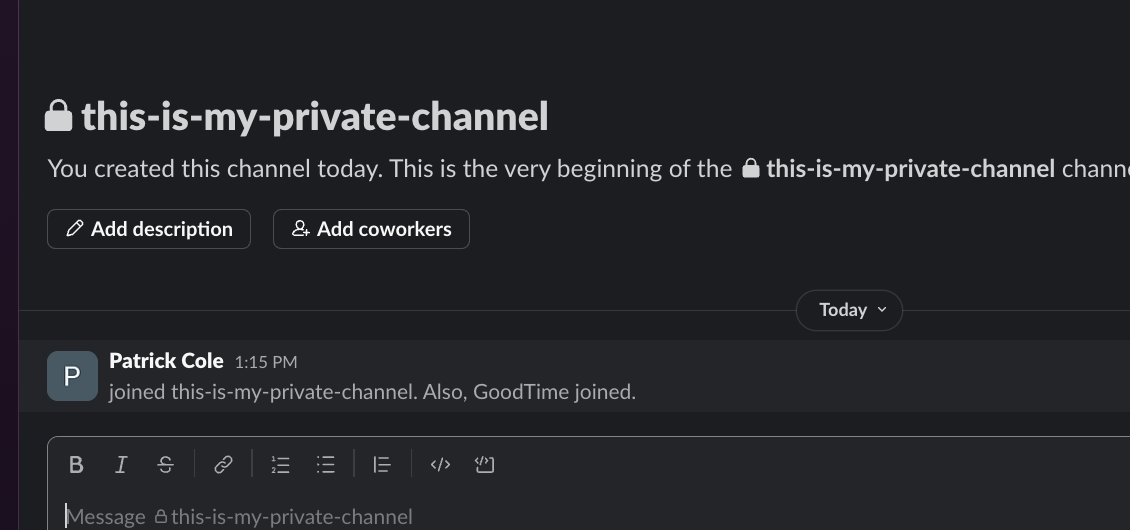Image resolution: width=1130 pixels, height=530 pixels.
Task: Click the 1:15 PM message timestamp
Action: pos(266,362)
